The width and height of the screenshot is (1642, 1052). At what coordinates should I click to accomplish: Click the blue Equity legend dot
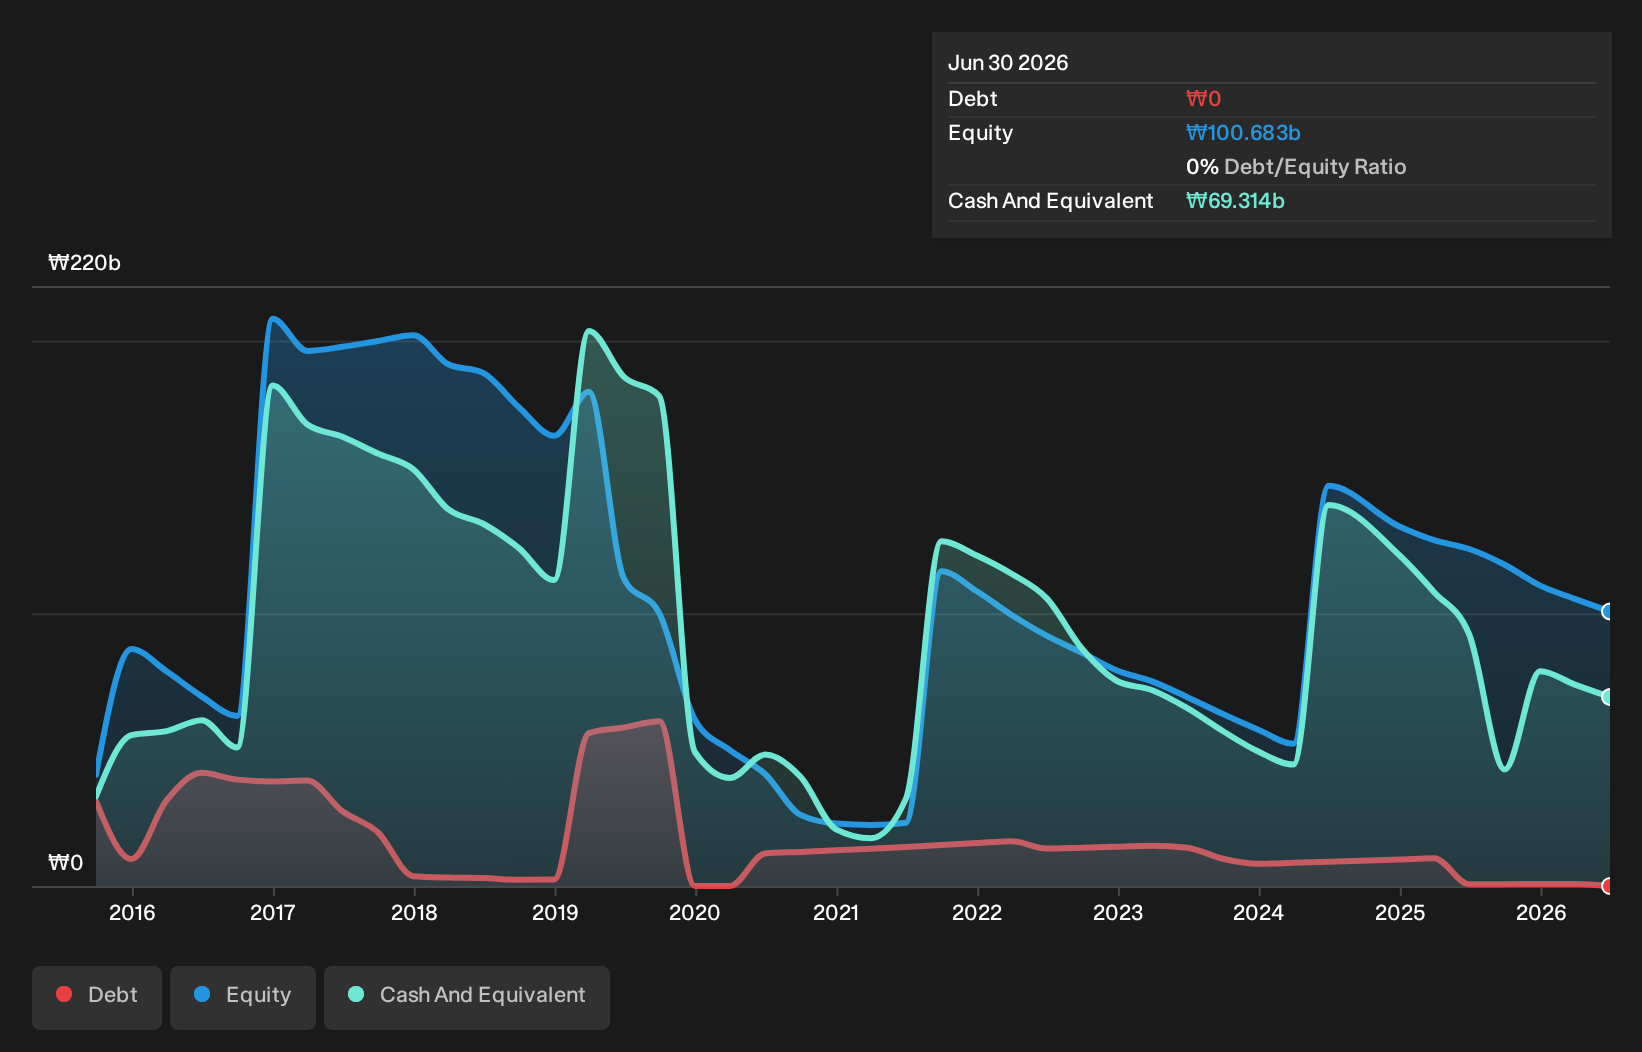pyautogui.click(x=202, y=994)
